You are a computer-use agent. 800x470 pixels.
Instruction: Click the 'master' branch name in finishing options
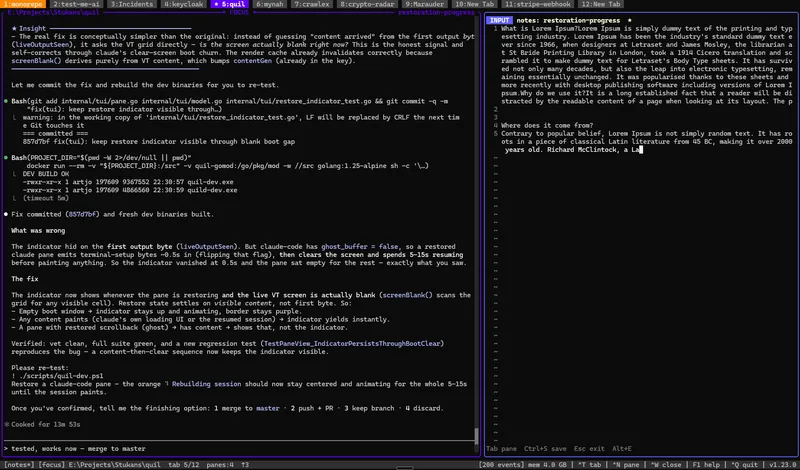pos(268,408)
